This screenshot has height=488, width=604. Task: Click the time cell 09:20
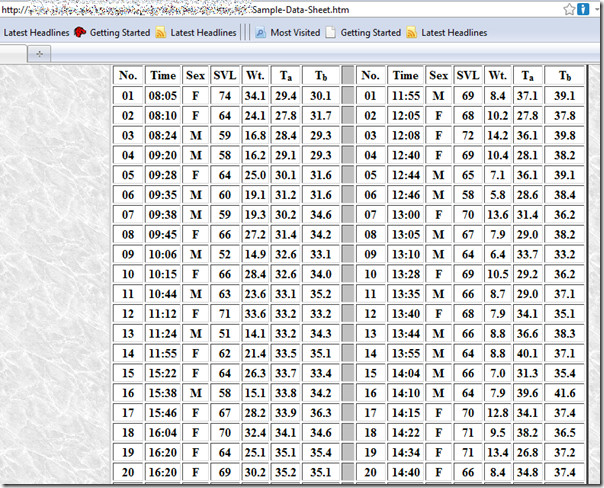[163, 155]
